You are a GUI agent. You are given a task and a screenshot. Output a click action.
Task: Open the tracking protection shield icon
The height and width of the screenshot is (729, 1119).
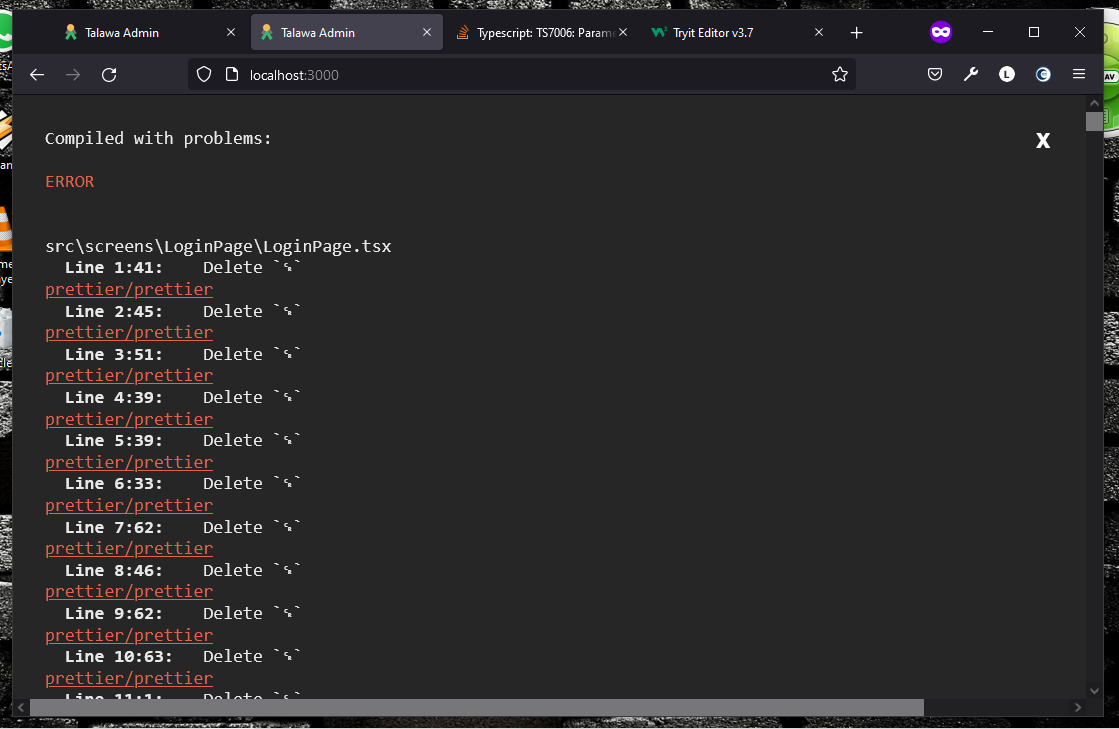tap(204, 74)
